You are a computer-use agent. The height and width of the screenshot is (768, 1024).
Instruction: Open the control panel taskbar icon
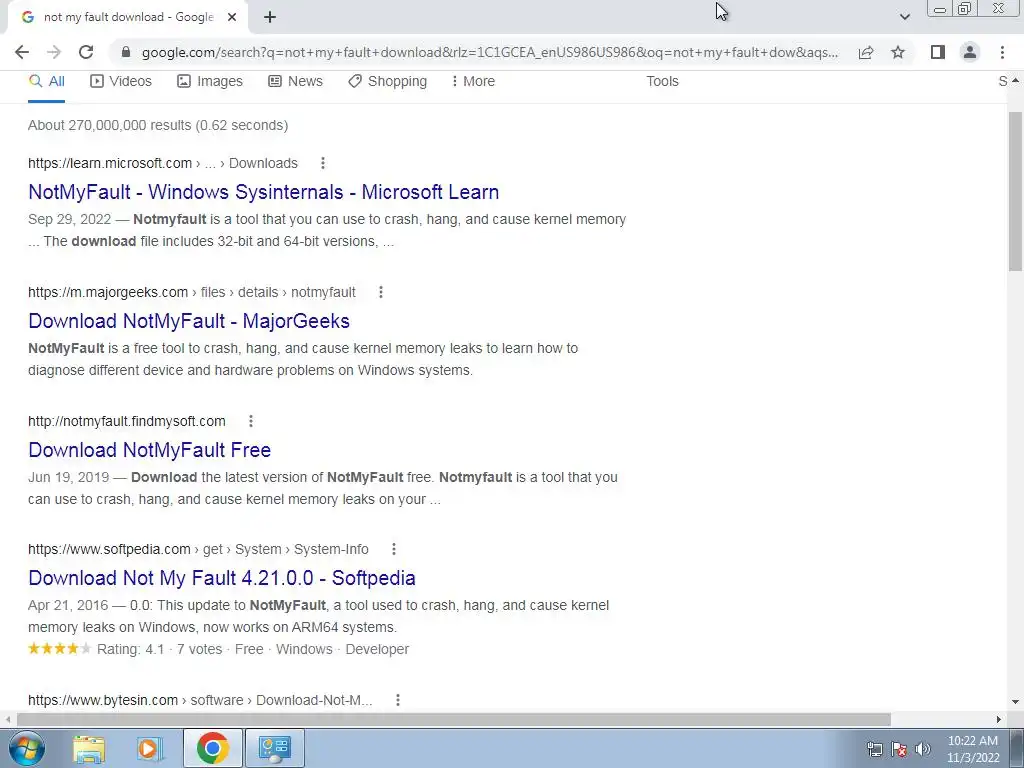[275, 748]
